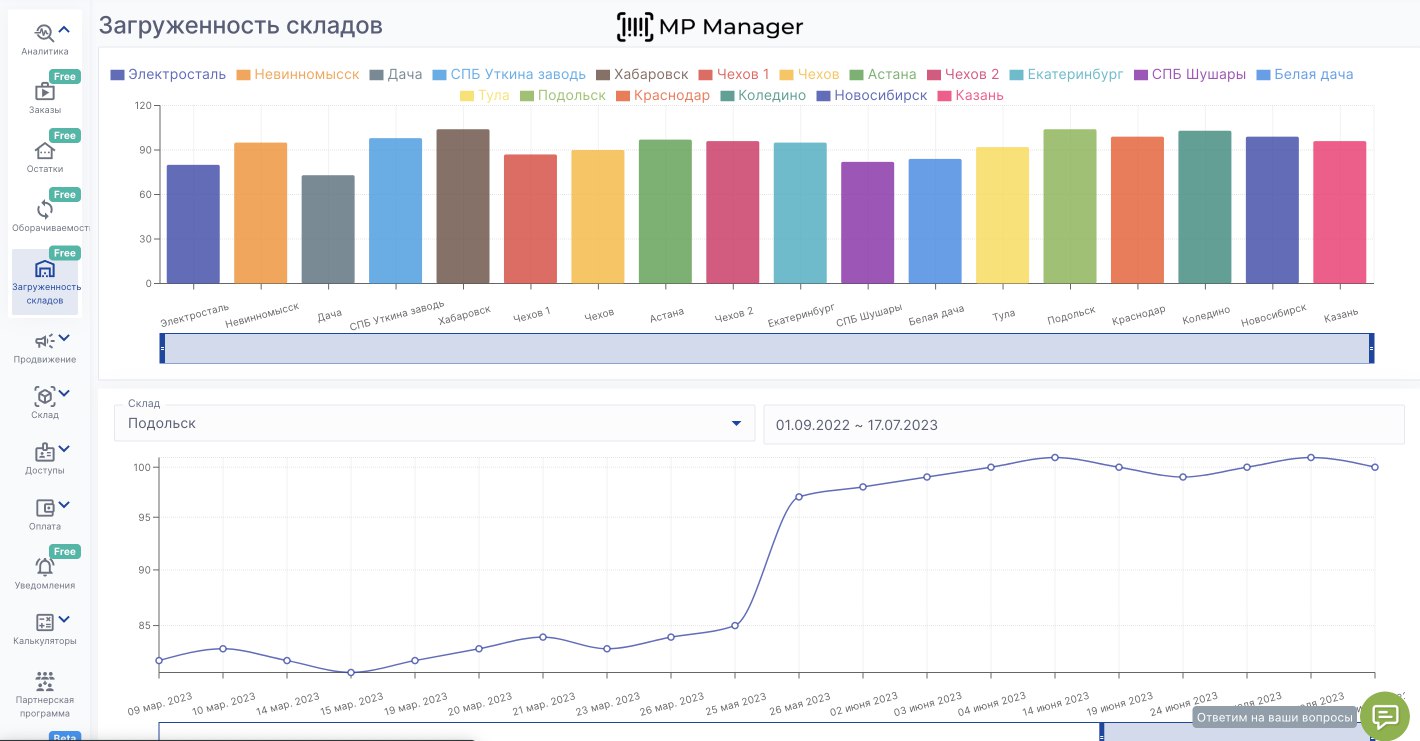1420x741 pixels.
Task: Open the chat support icon
Action: point(1385,716)
